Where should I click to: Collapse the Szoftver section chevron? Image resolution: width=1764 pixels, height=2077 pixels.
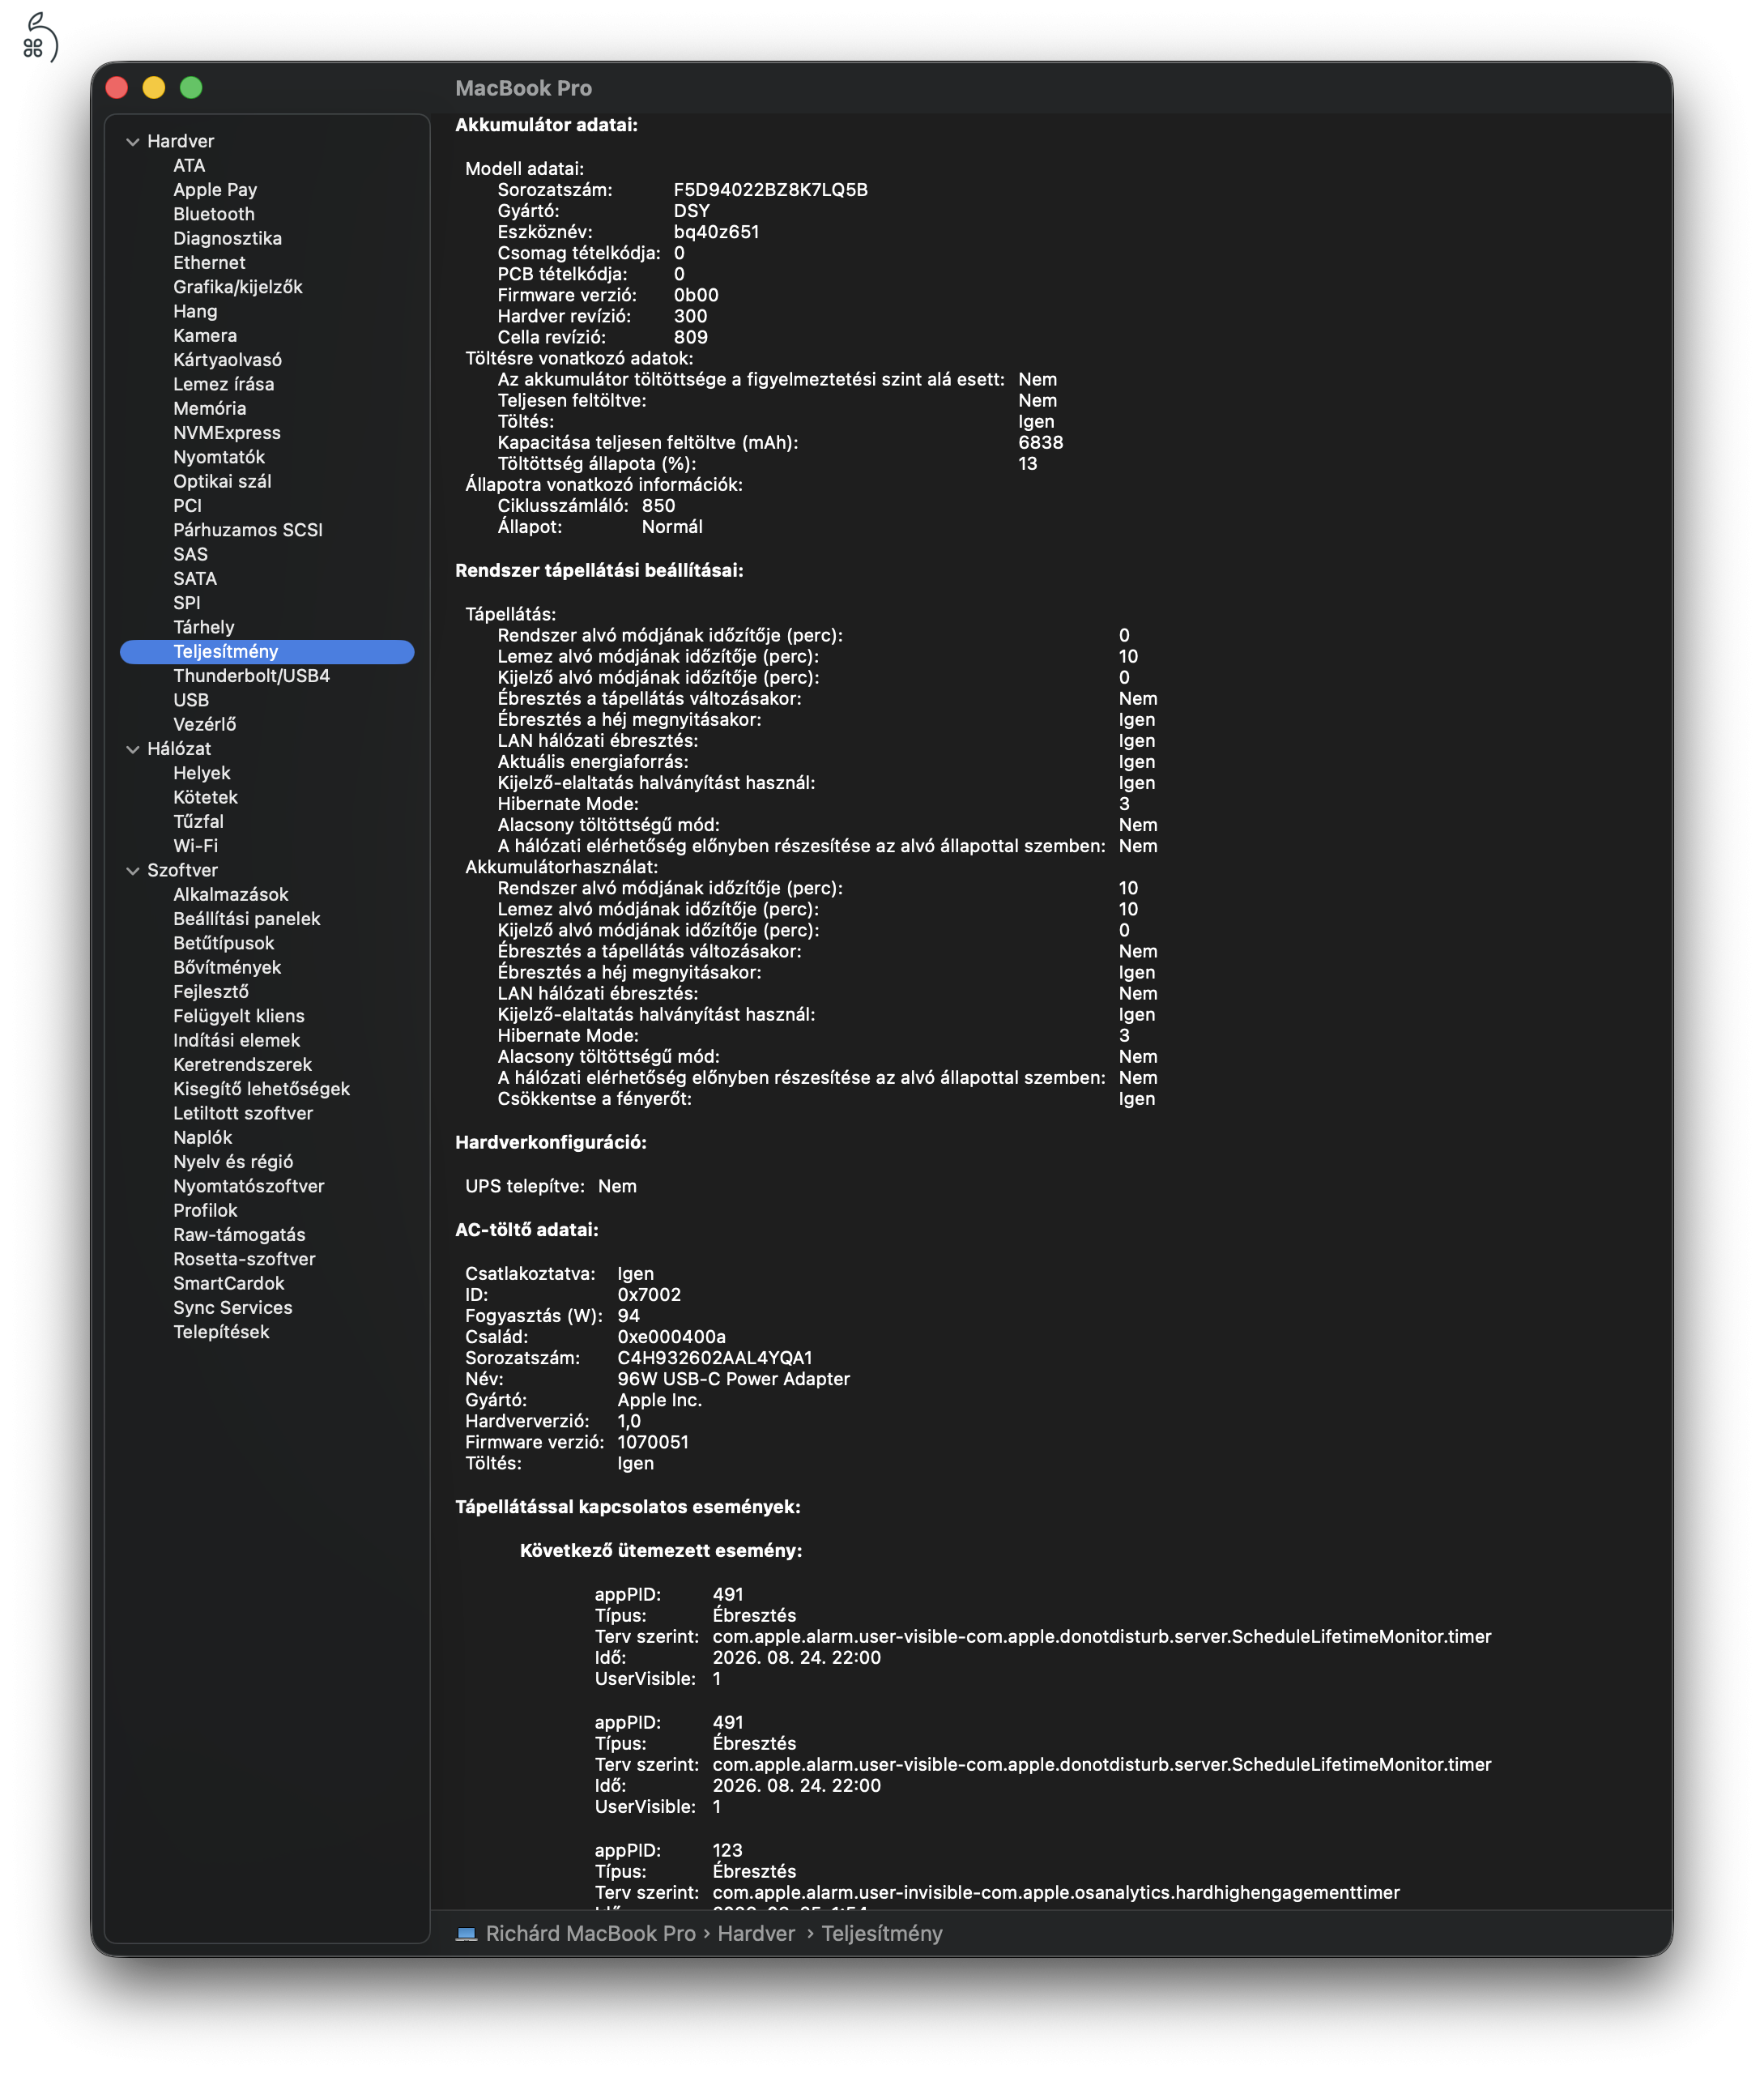pyautogui.click(x=132, y=871)
